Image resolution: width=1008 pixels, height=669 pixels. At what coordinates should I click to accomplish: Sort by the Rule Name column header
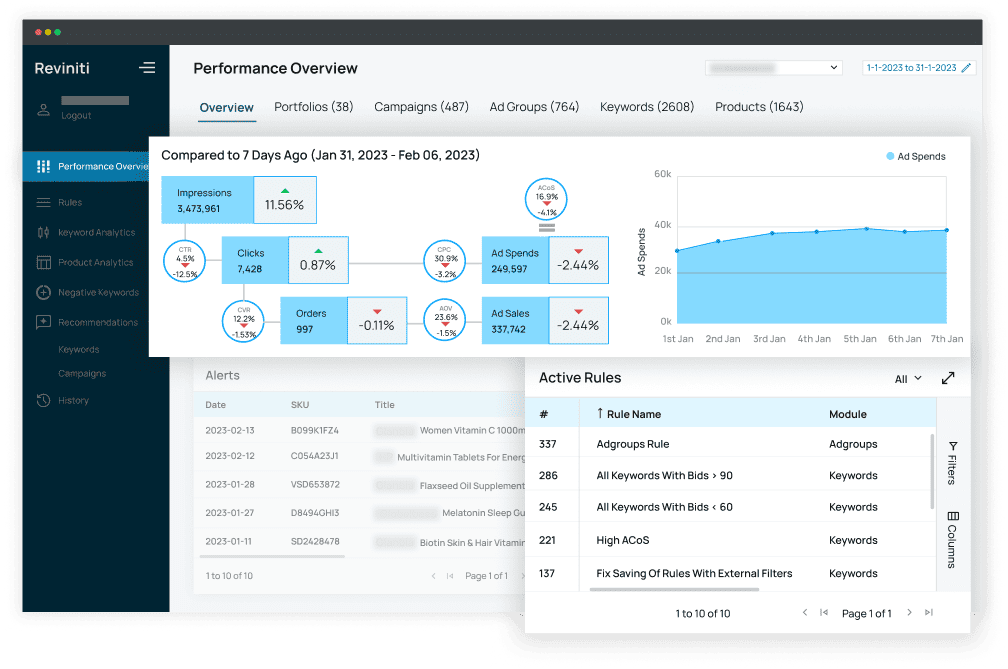628,414
